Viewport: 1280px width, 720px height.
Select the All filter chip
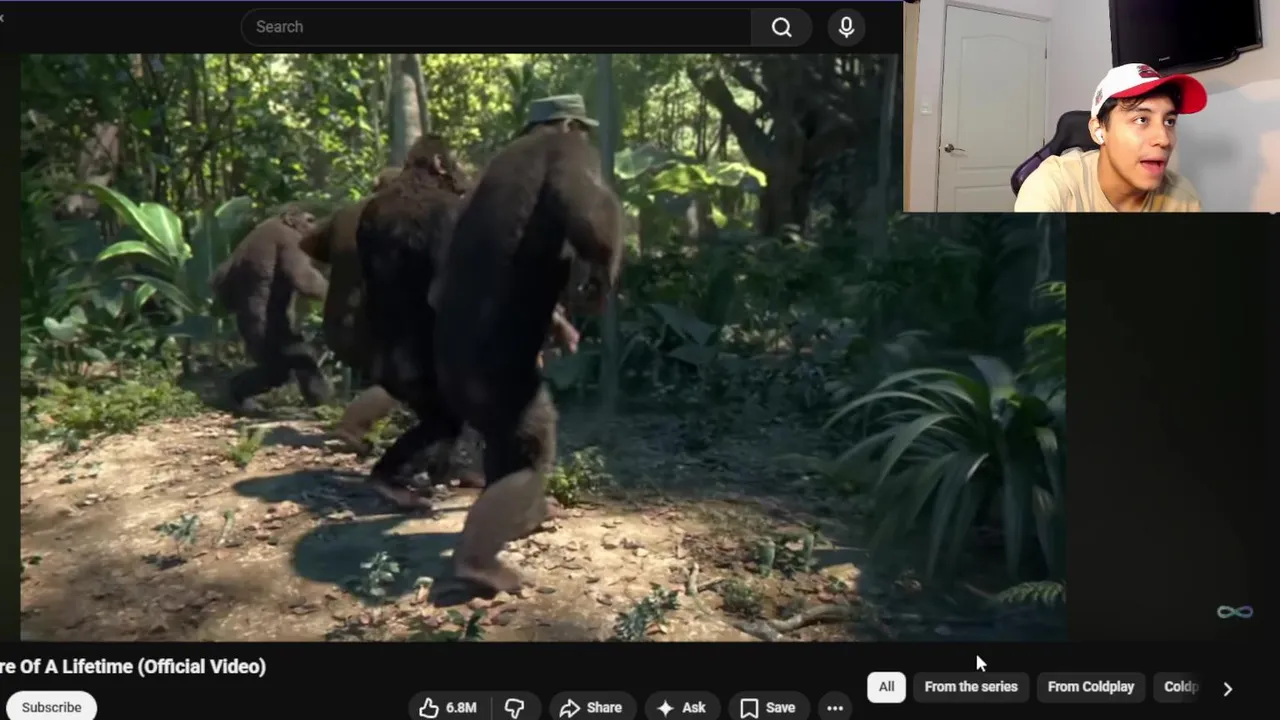pos(886,687)
